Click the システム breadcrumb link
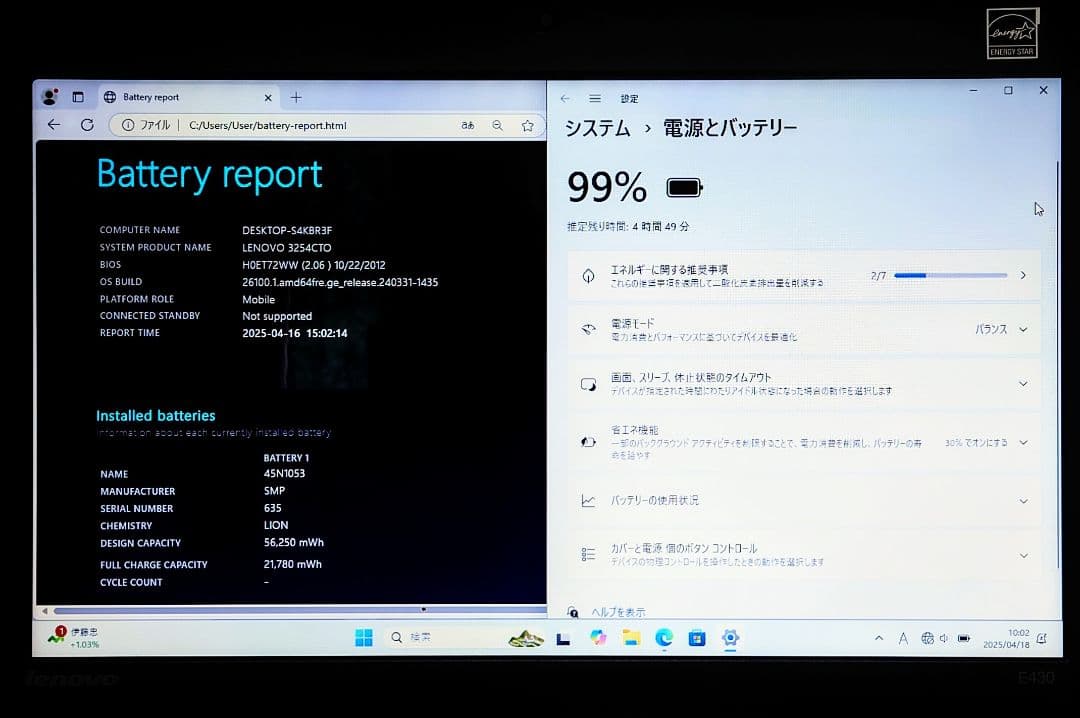This screenshot has width=1080, height=718. tap(598, 128)
